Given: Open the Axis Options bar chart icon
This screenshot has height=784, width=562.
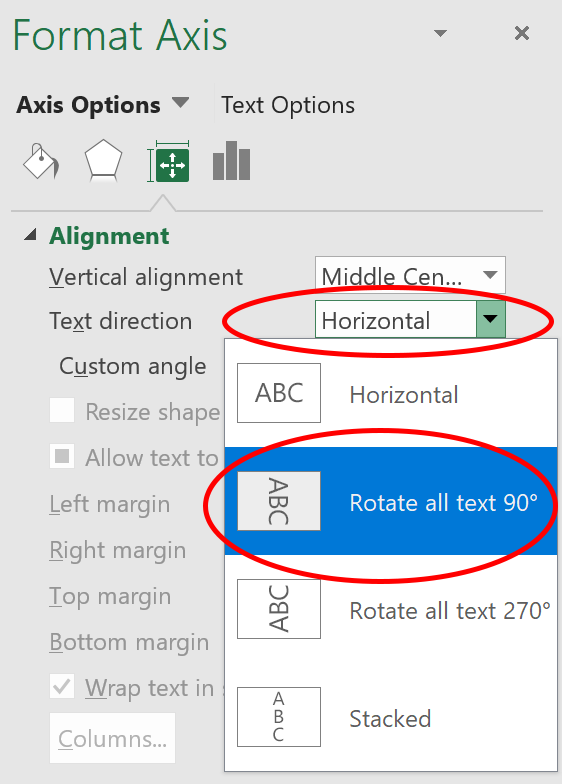Looking at the screenshot, I should [232, 160].
